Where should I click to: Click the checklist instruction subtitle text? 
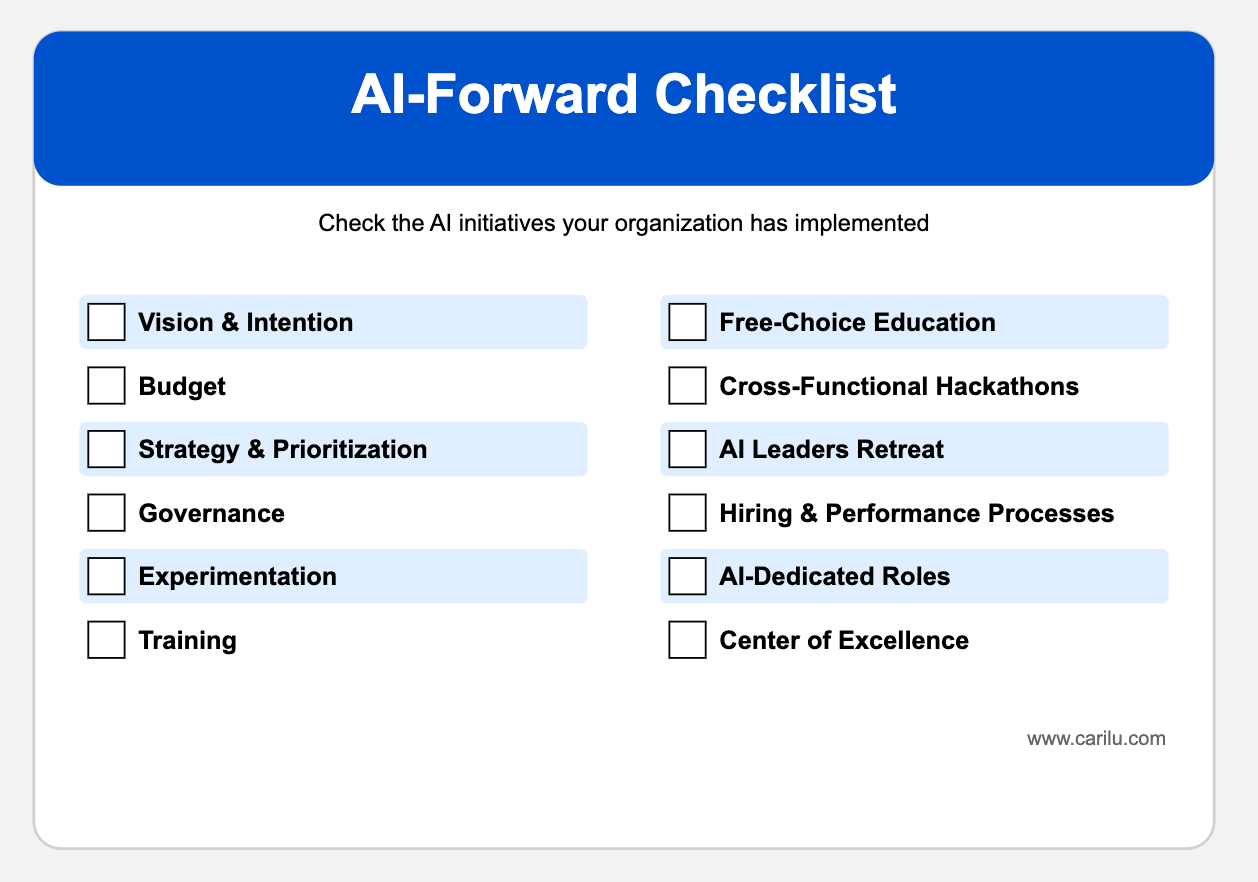tap(623, 223)
